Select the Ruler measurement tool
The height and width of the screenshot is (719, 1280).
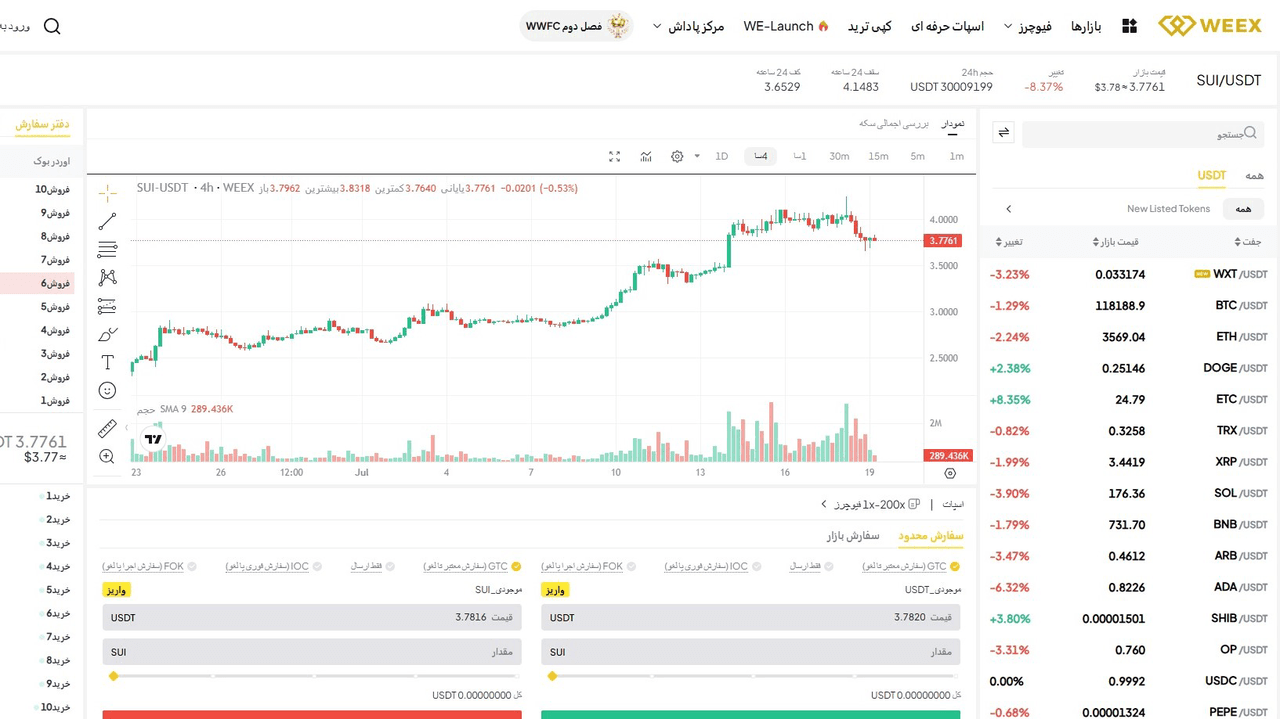click(x=107, y=429)
